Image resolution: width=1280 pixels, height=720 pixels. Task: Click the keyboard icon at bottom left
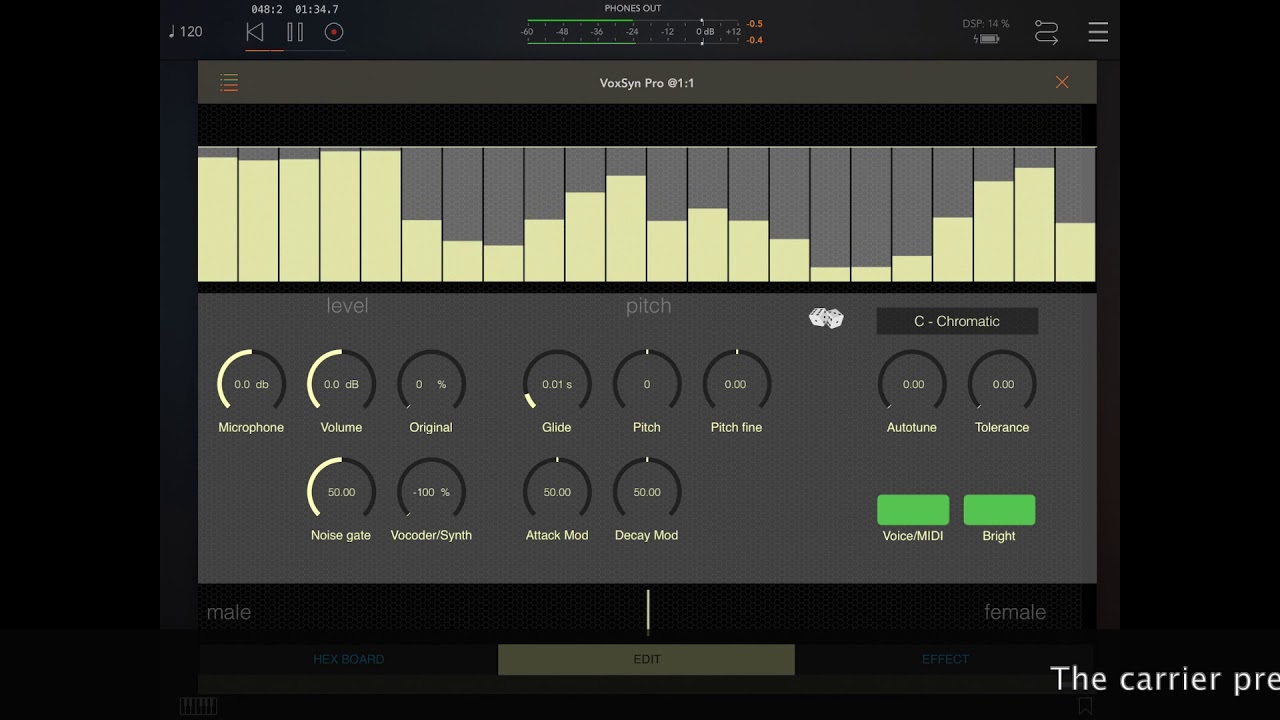198,707
